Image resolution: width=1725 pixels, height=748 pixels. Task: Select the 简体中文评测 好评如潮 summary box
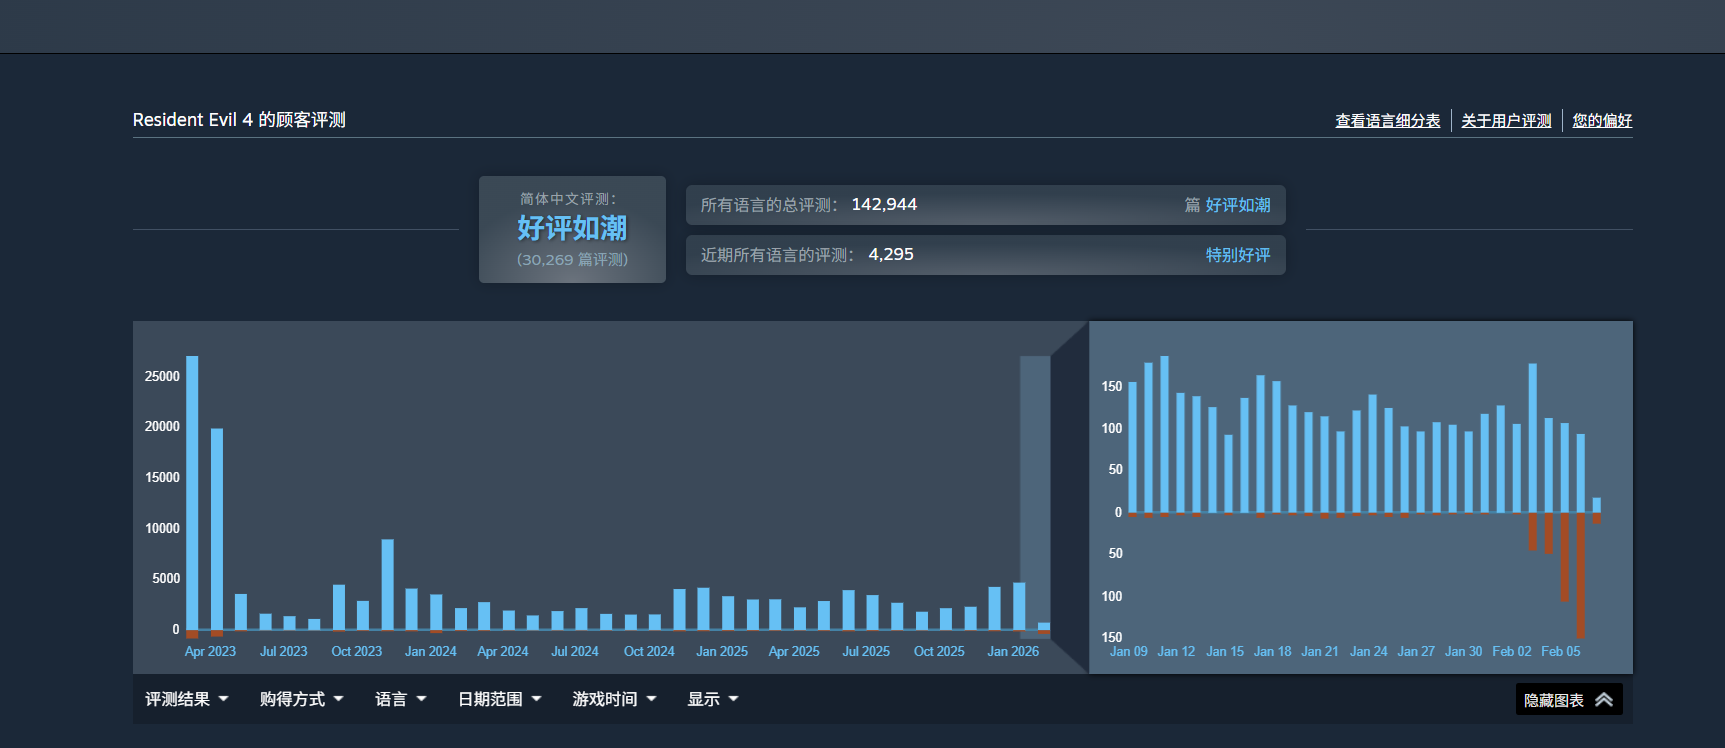click(572, 229)
